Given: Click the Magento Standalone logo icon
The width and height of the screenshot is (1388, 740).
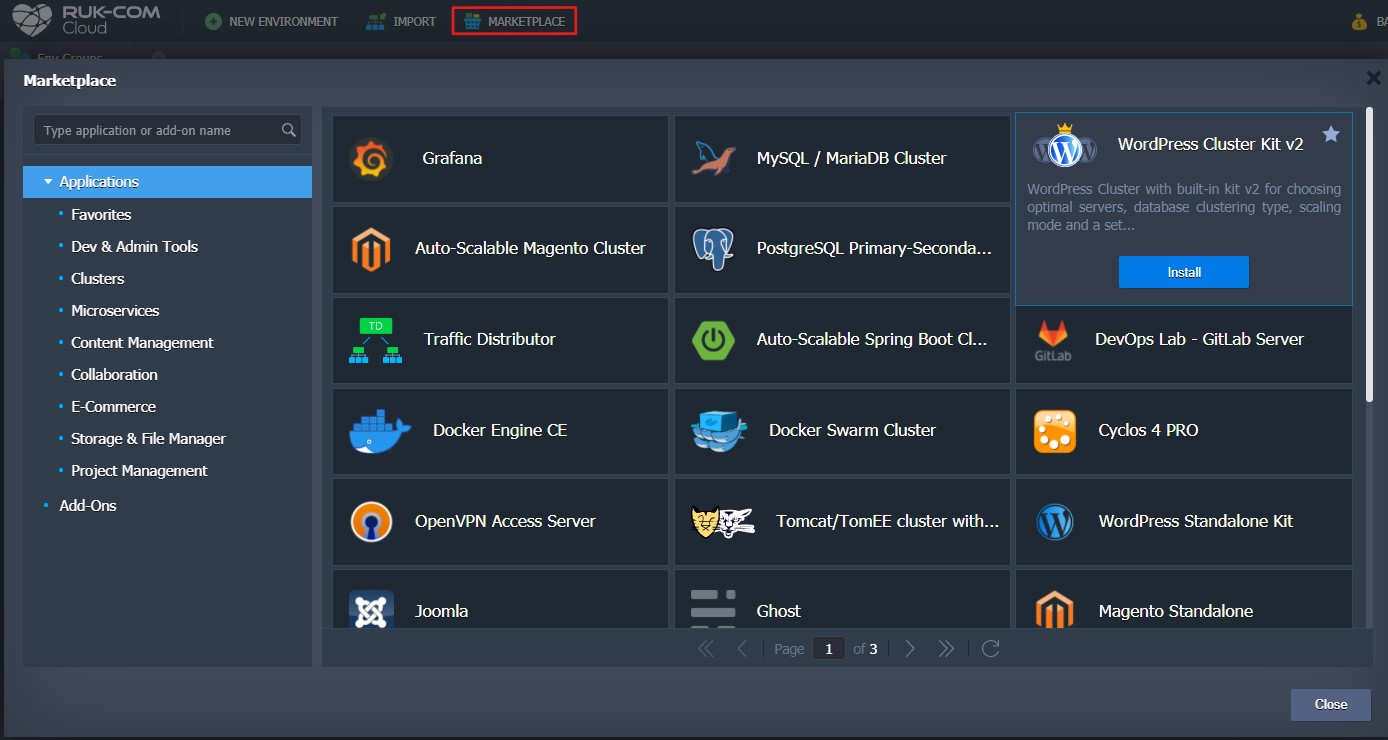Looking at the screenshot, I should click(x=1055, y=610).
